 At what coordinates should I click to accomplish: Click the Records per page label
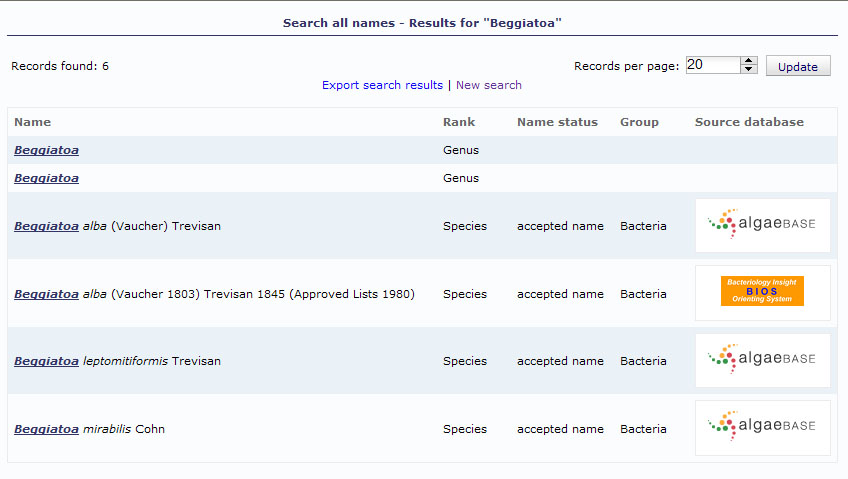(626, 66)
